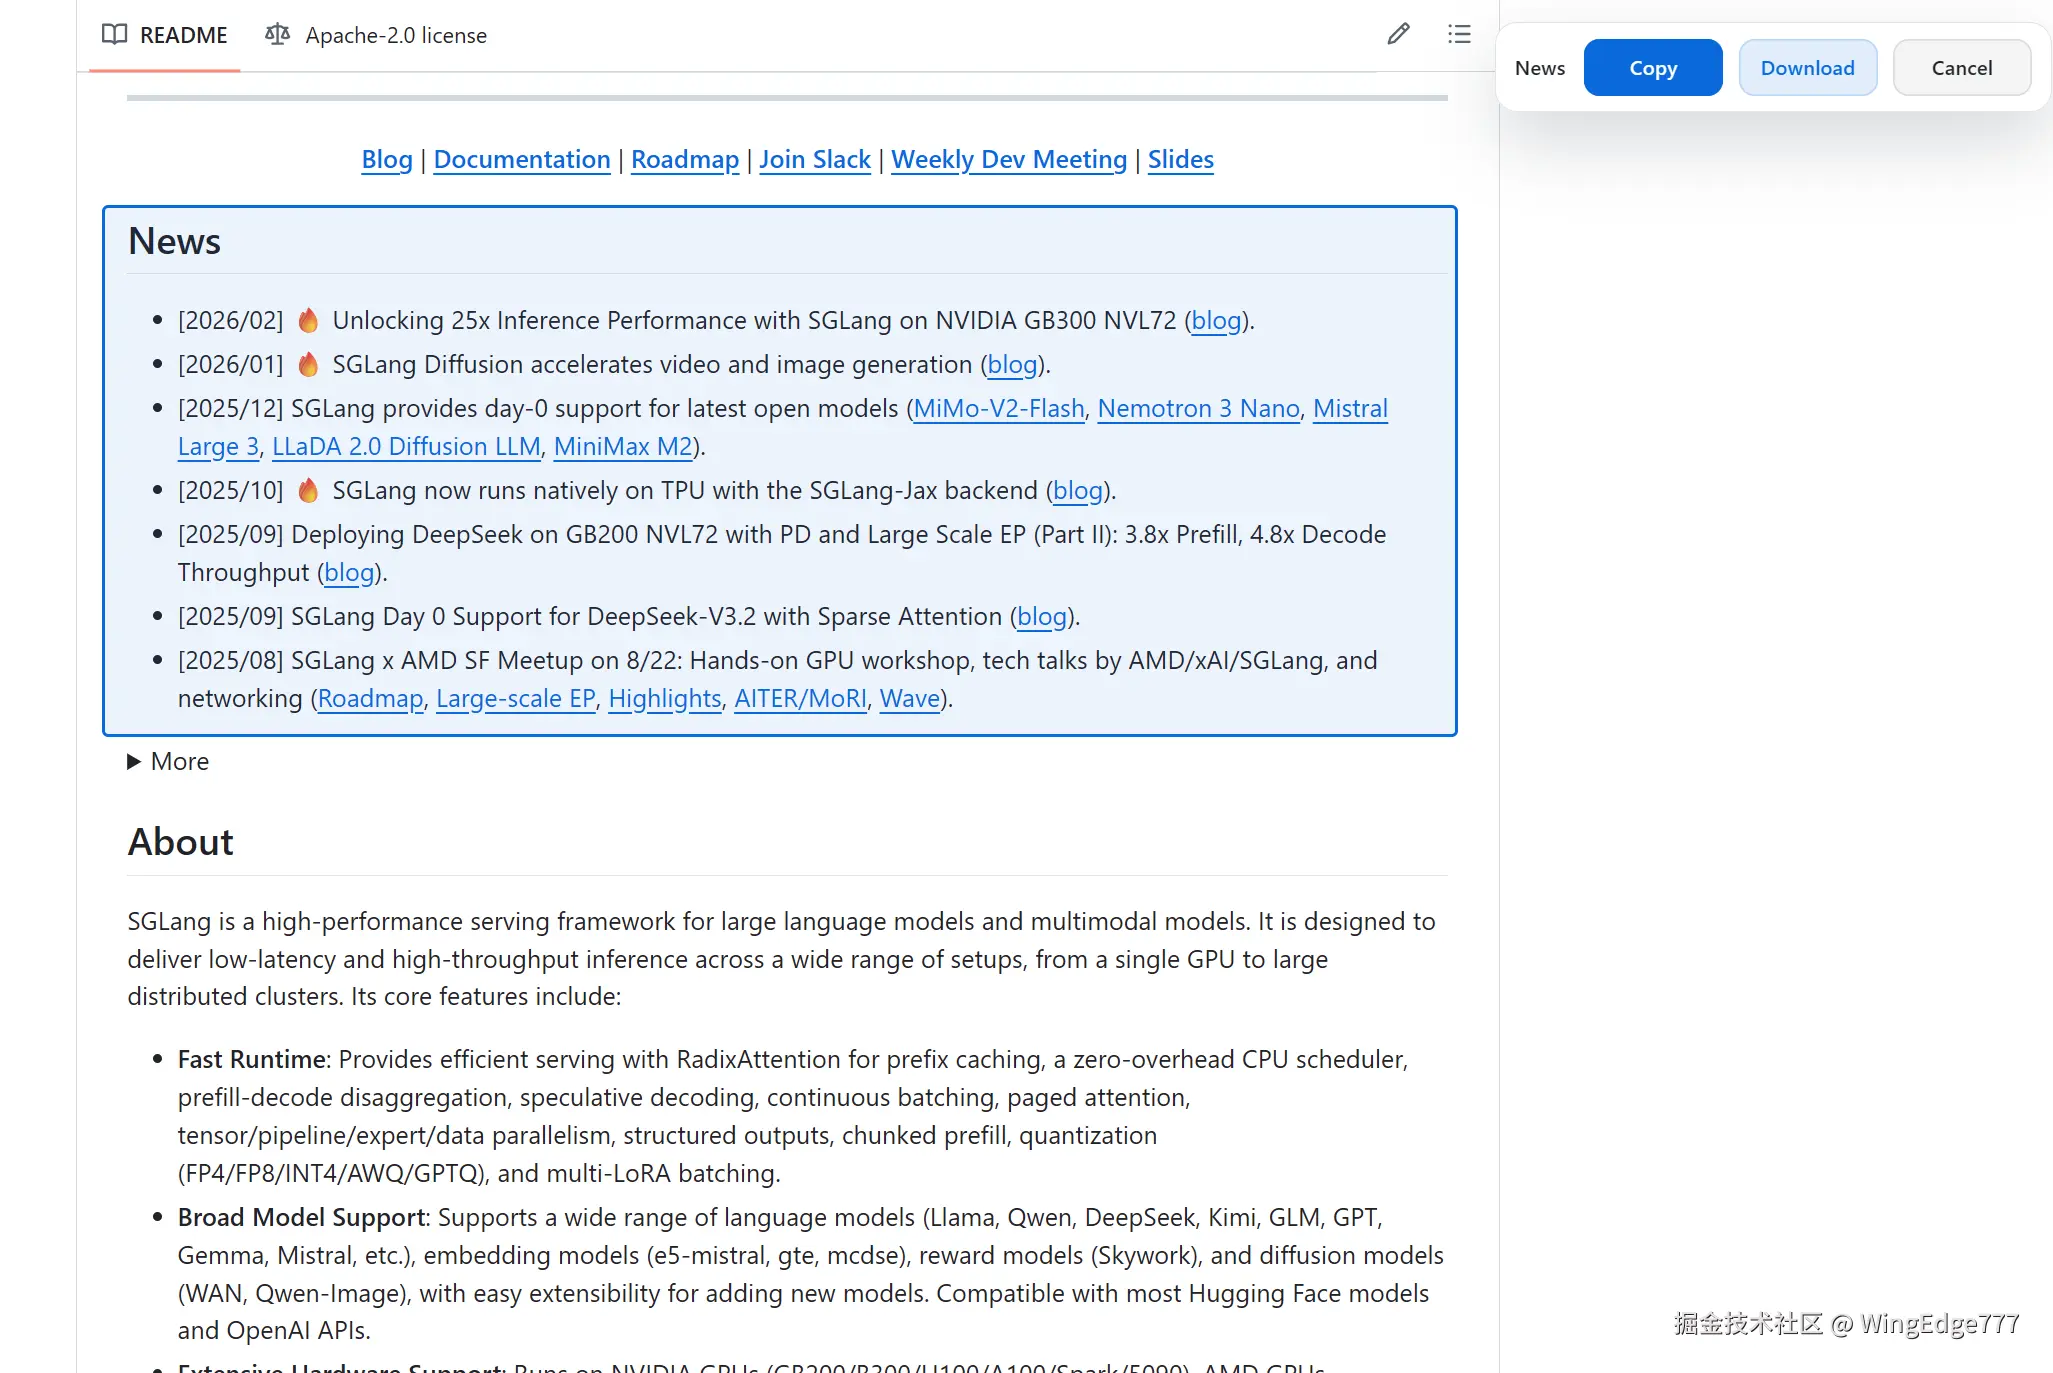
Task: Open the Slides link
Action: pyautogui.click(x=1180, y=160)
